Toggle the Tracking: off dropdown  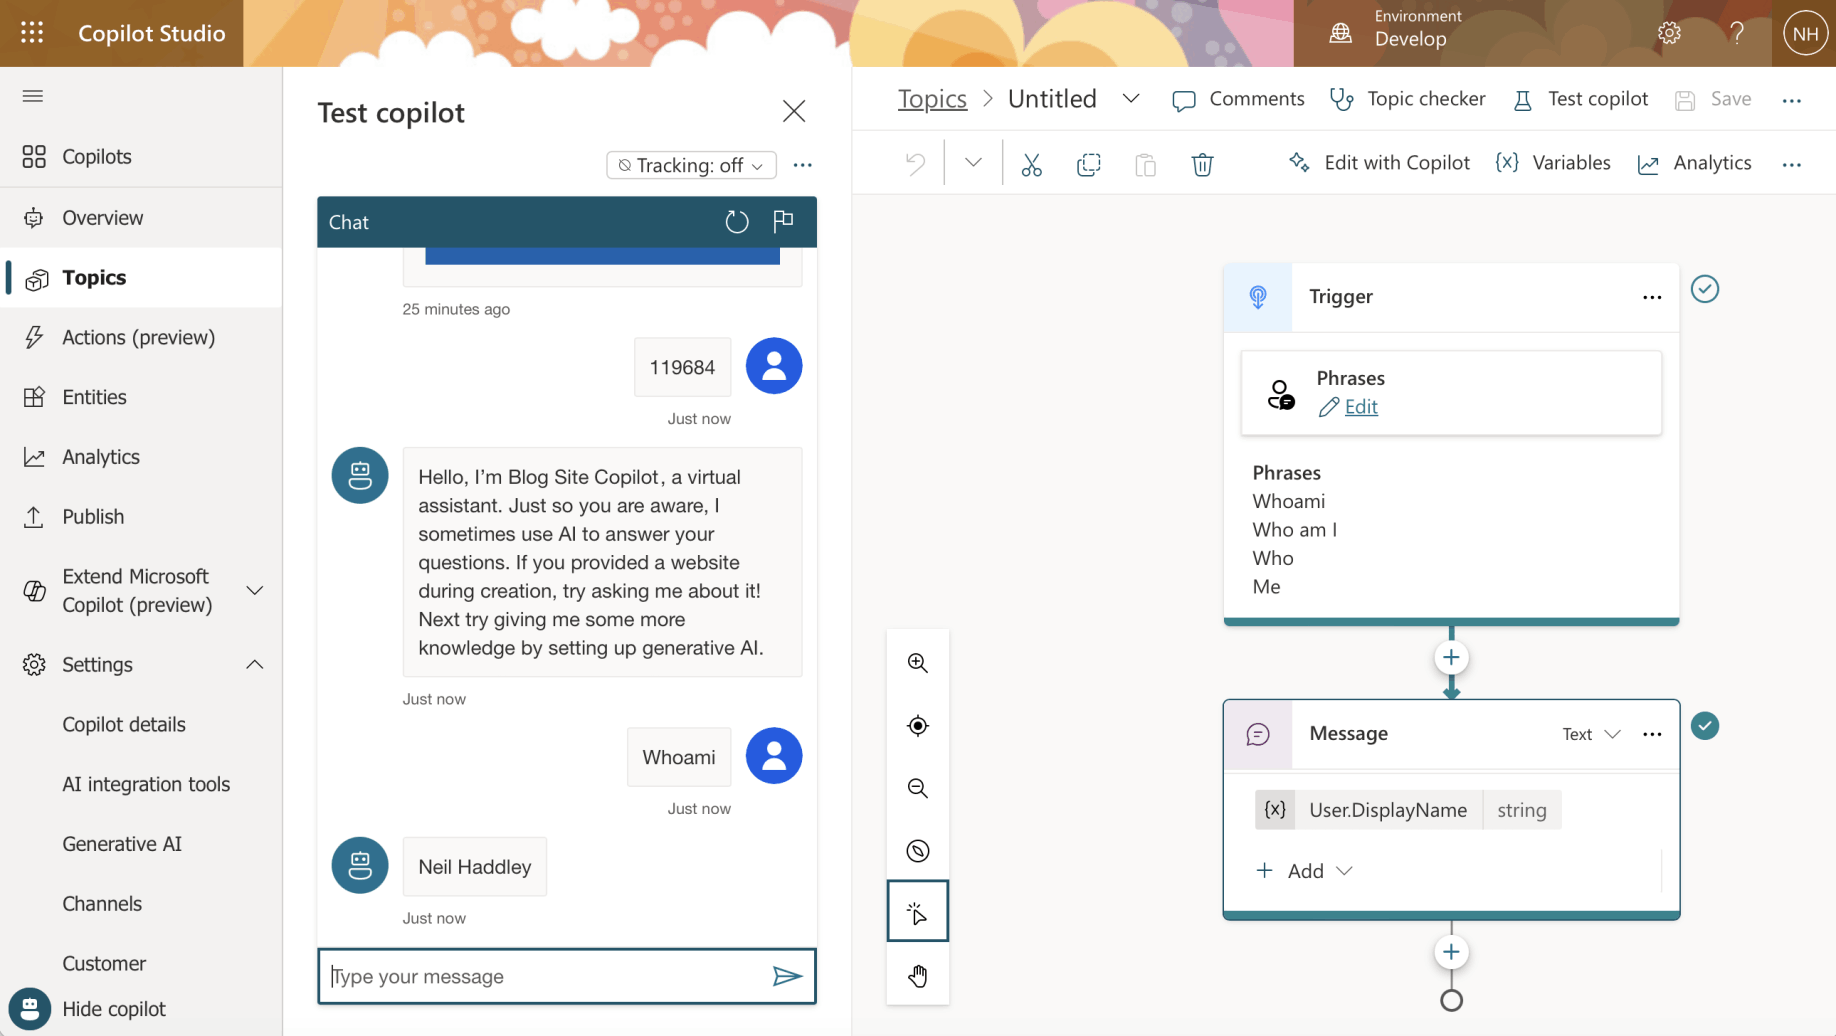pyautogui.click(x=691, y=165)
